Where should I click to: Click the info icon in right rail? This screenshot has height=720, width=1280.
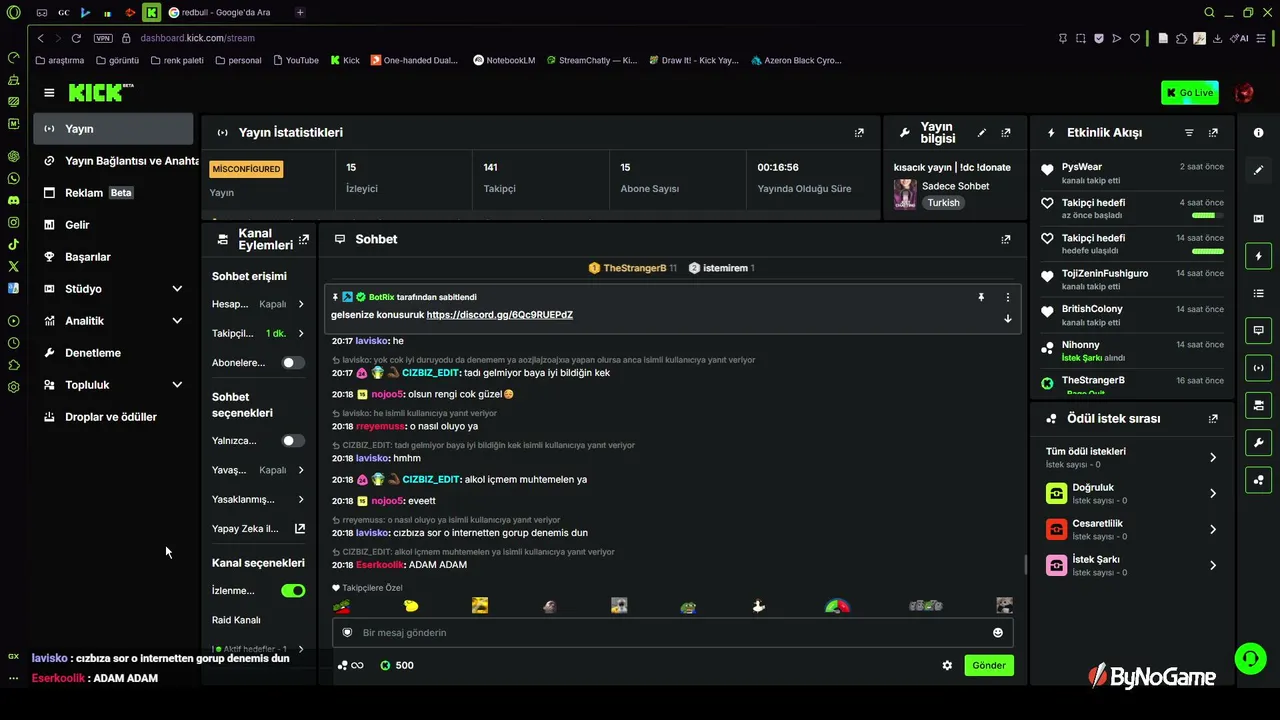(x=1258, y=133)
